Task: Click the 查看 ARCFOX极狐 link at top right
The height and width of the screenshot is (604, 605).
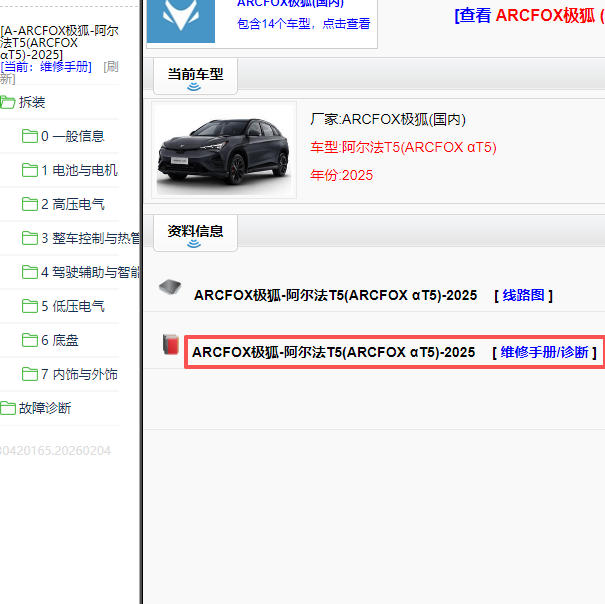Action: (x=529, y=15)
